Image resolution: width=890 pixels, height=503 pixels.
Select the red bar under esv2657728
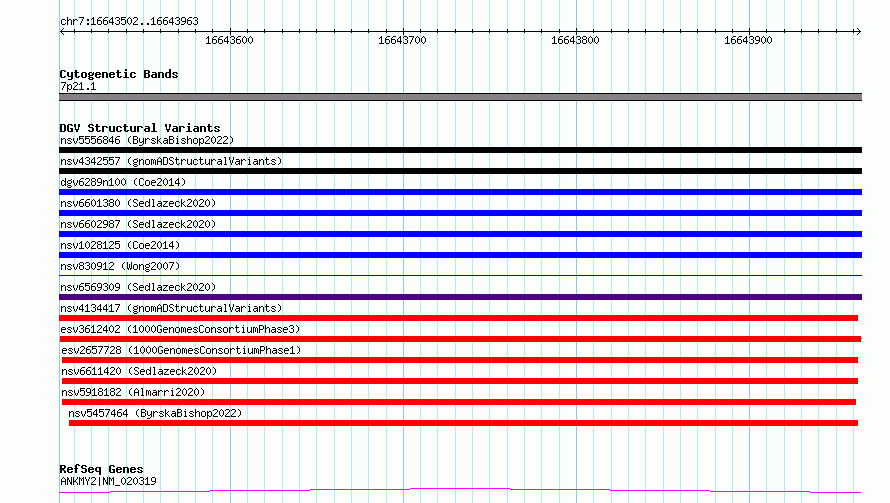[x=460, y=360]
